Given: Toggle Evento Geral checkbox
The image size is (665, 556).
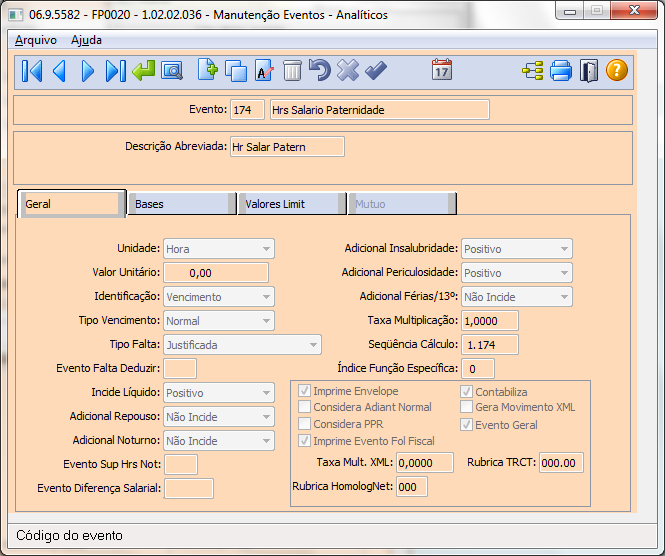Looking at the screenshot, I should [467, 425].
